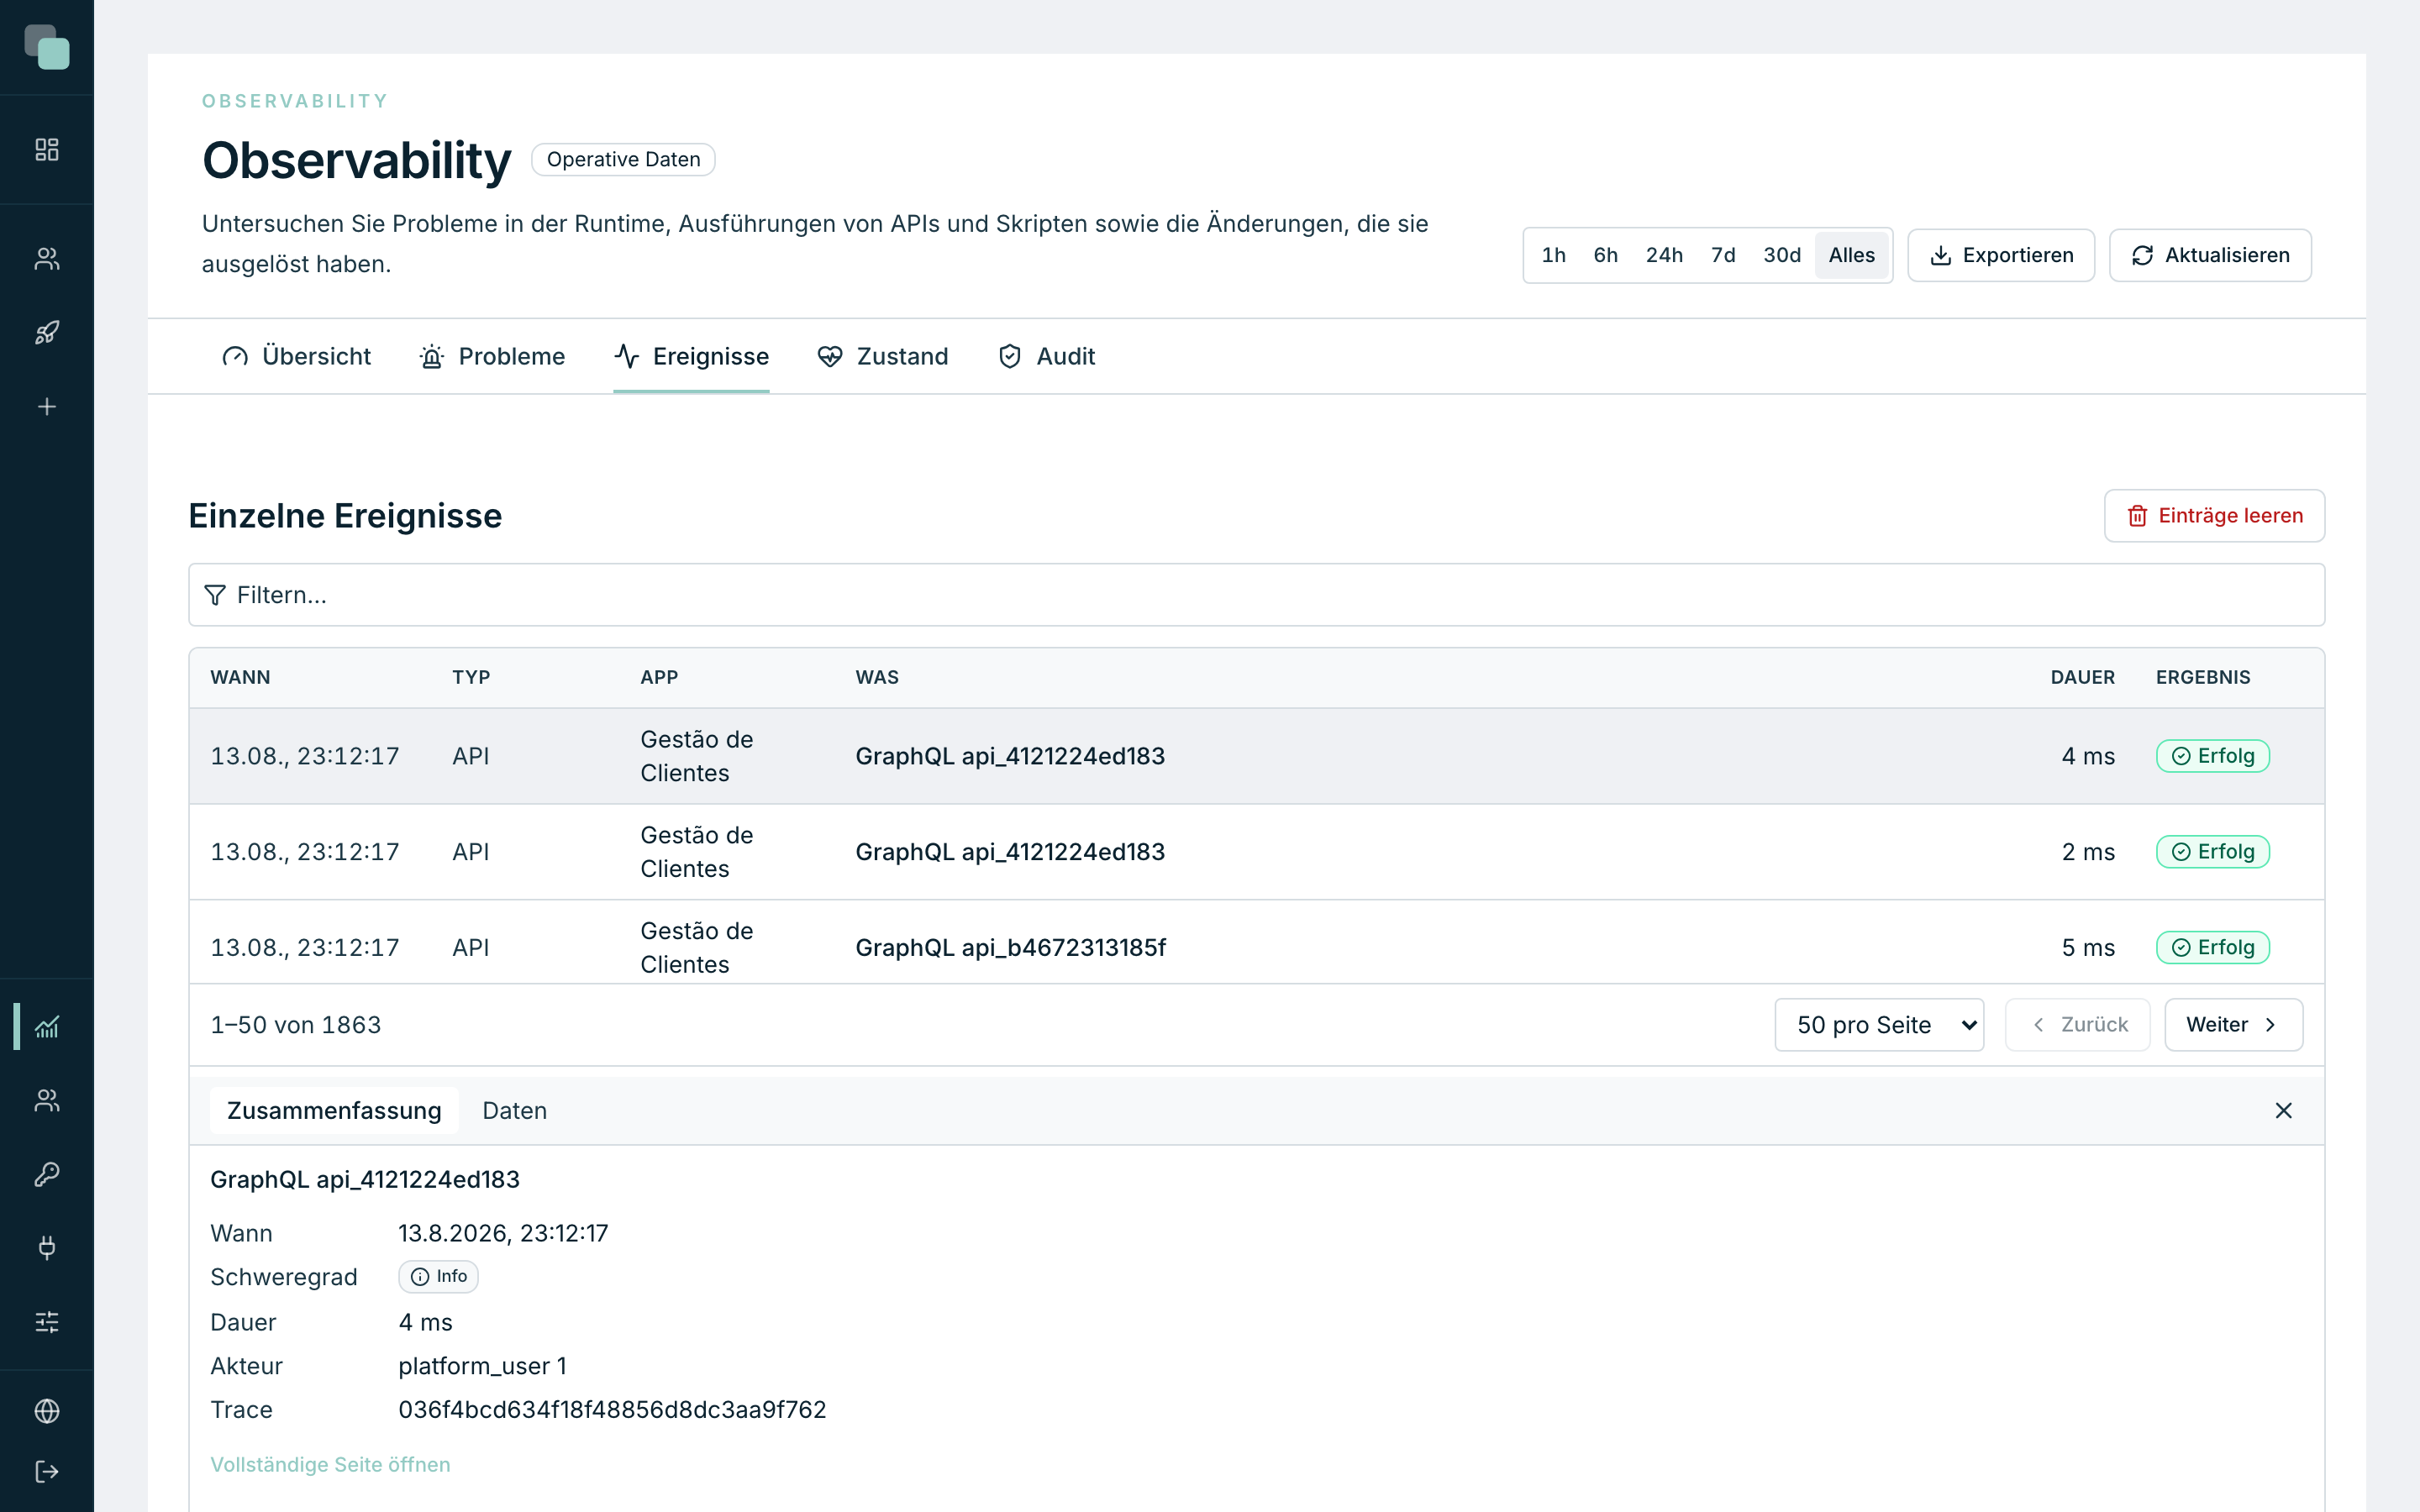Click the DAUER column header
The width and height of the screenshot is (2420, 1512).
(x=2082, y=677)
